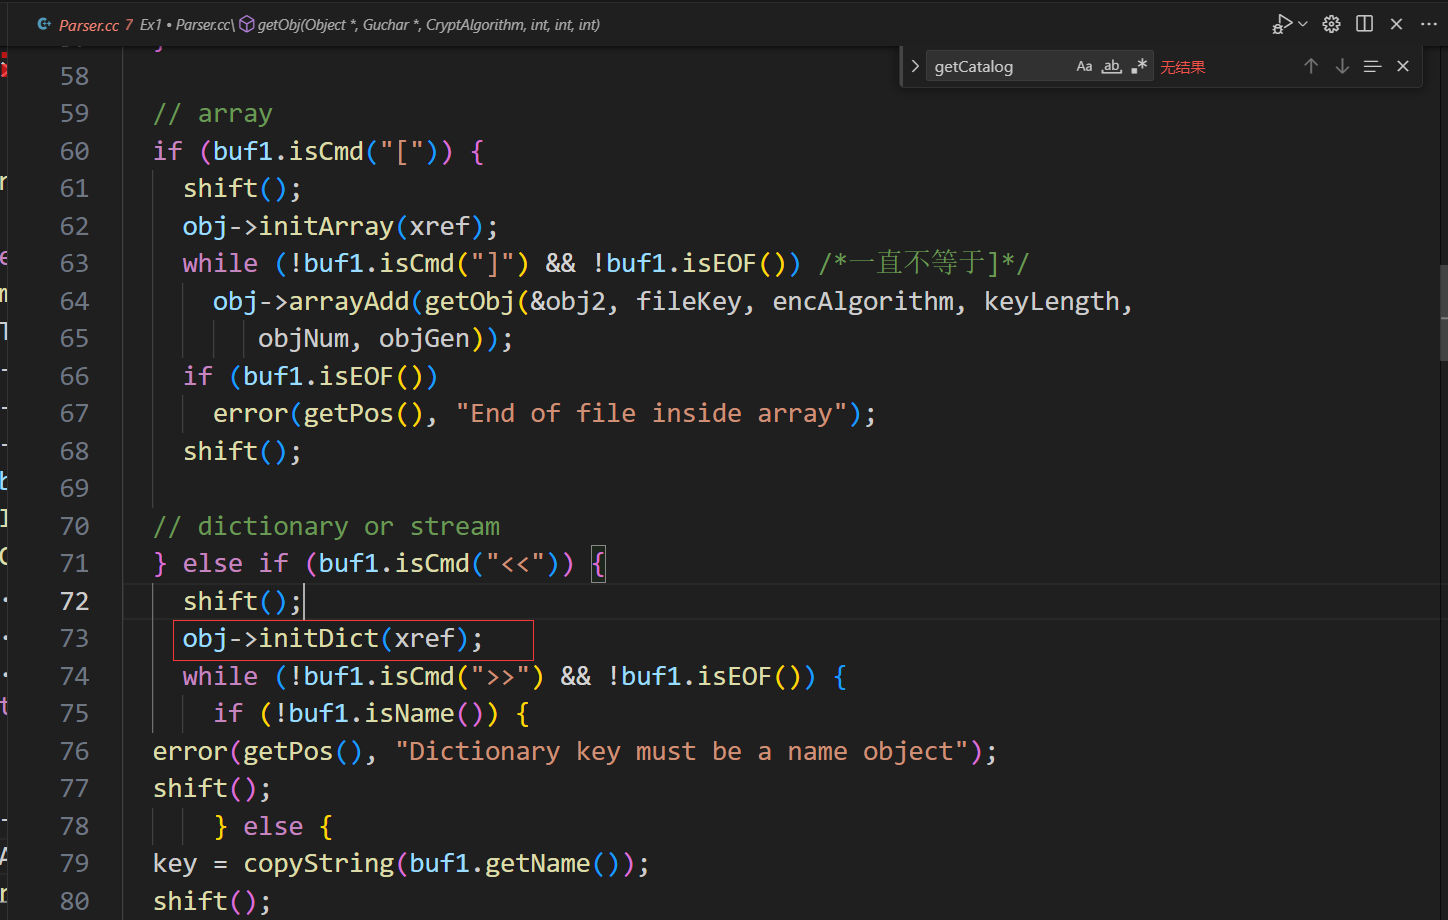The image size is (1448, 920).
Task: Click "obj->initArray(xref);" on line 62
Action: (x=340, y=226)
